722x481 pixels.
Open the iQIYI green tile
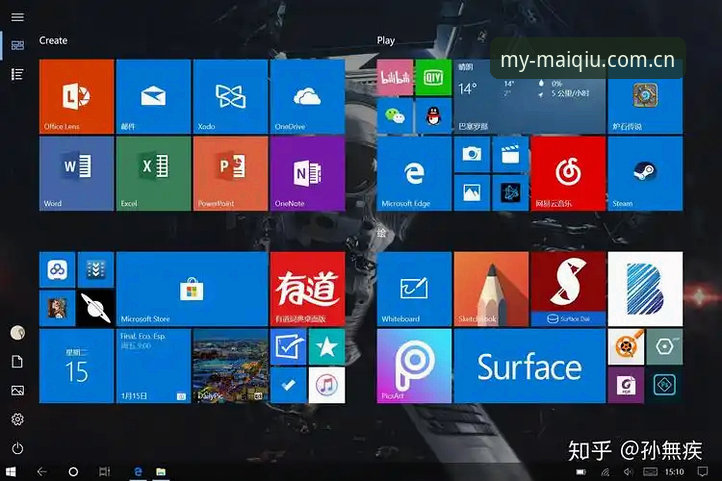point(433,77)
